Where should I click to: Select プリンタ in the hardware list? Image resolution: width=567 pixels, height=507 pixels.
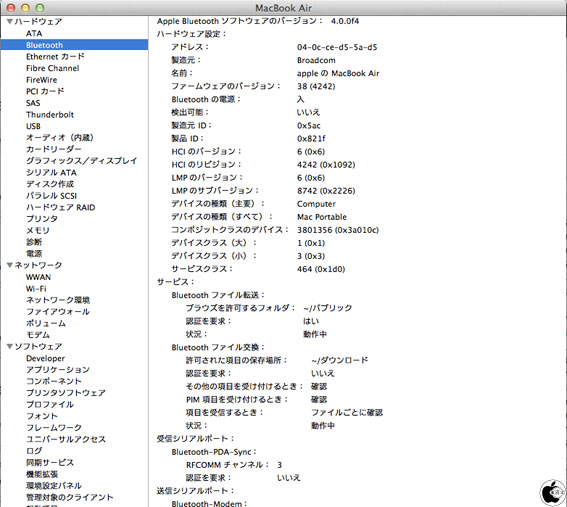[x=42, y=219]
